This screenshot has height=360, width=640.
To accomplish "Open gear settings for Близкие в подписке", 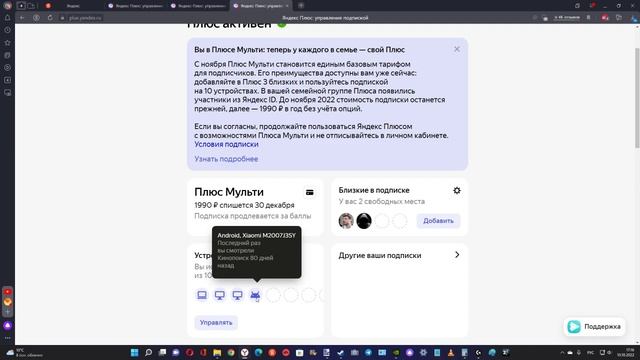I will pyautogui.click(x=457, y=190).
